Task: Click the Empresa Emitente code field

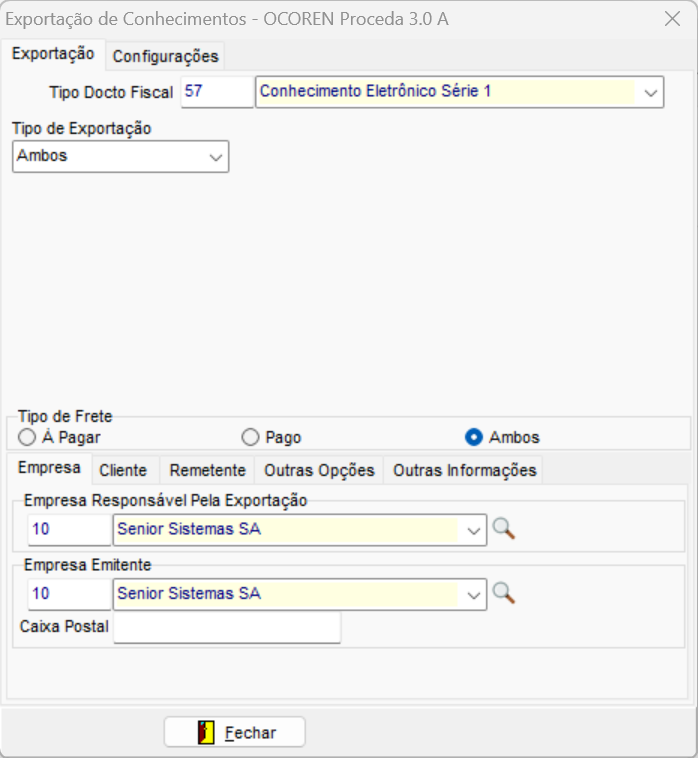Action: [x=69, y=594]
